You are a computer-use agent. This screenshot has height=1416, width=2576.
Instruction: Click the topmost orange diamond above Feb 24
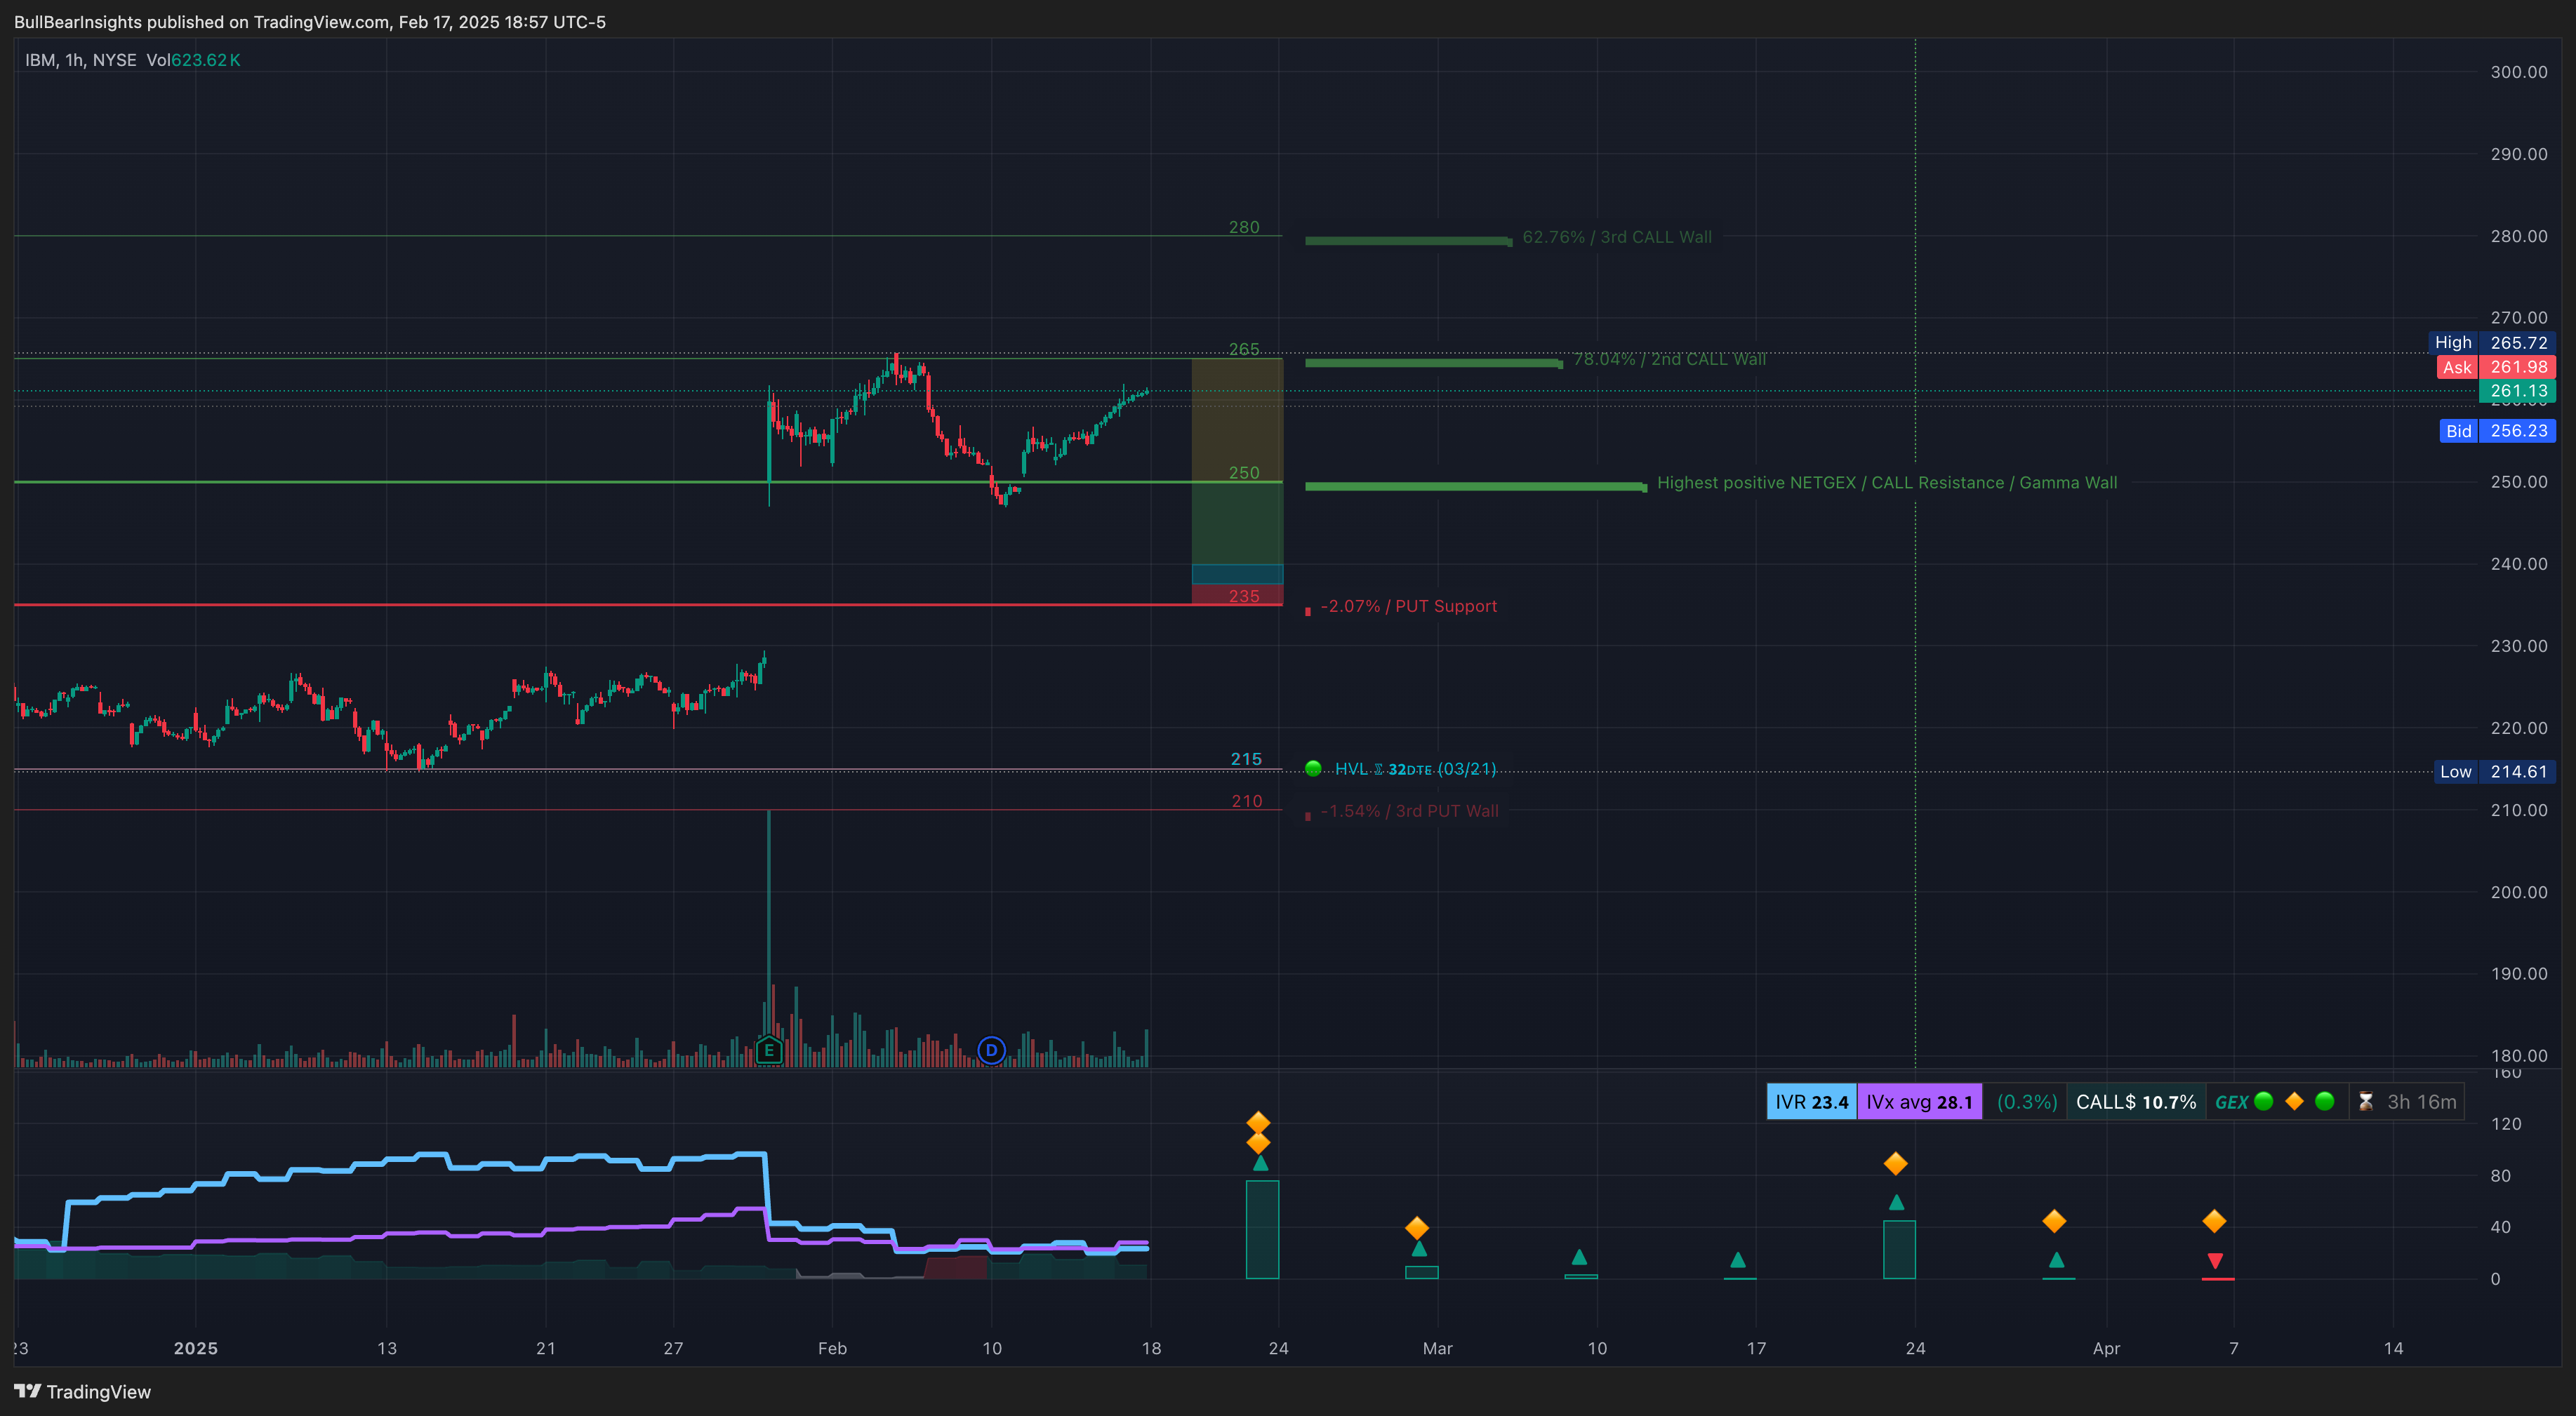click(1258, 1122)
